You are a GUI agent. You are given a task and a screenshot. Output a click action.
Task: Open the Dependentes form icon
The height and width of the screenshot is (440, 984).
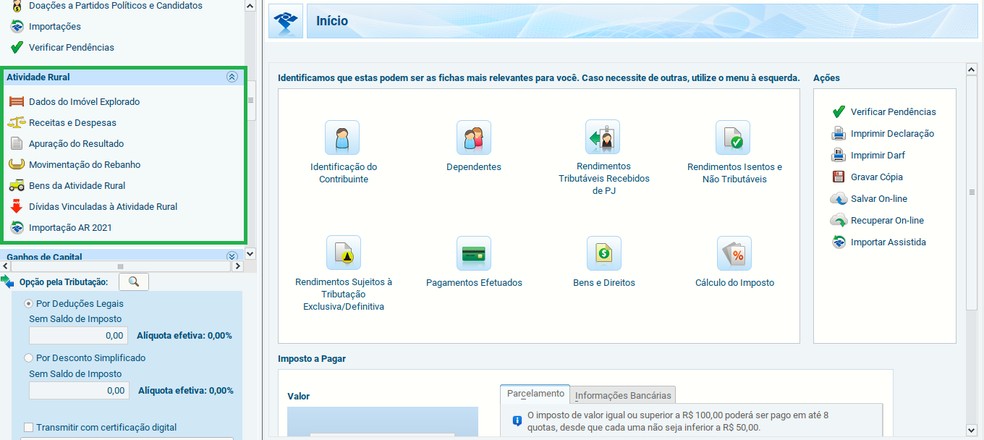pyautogui.click(x=473, y=137)
